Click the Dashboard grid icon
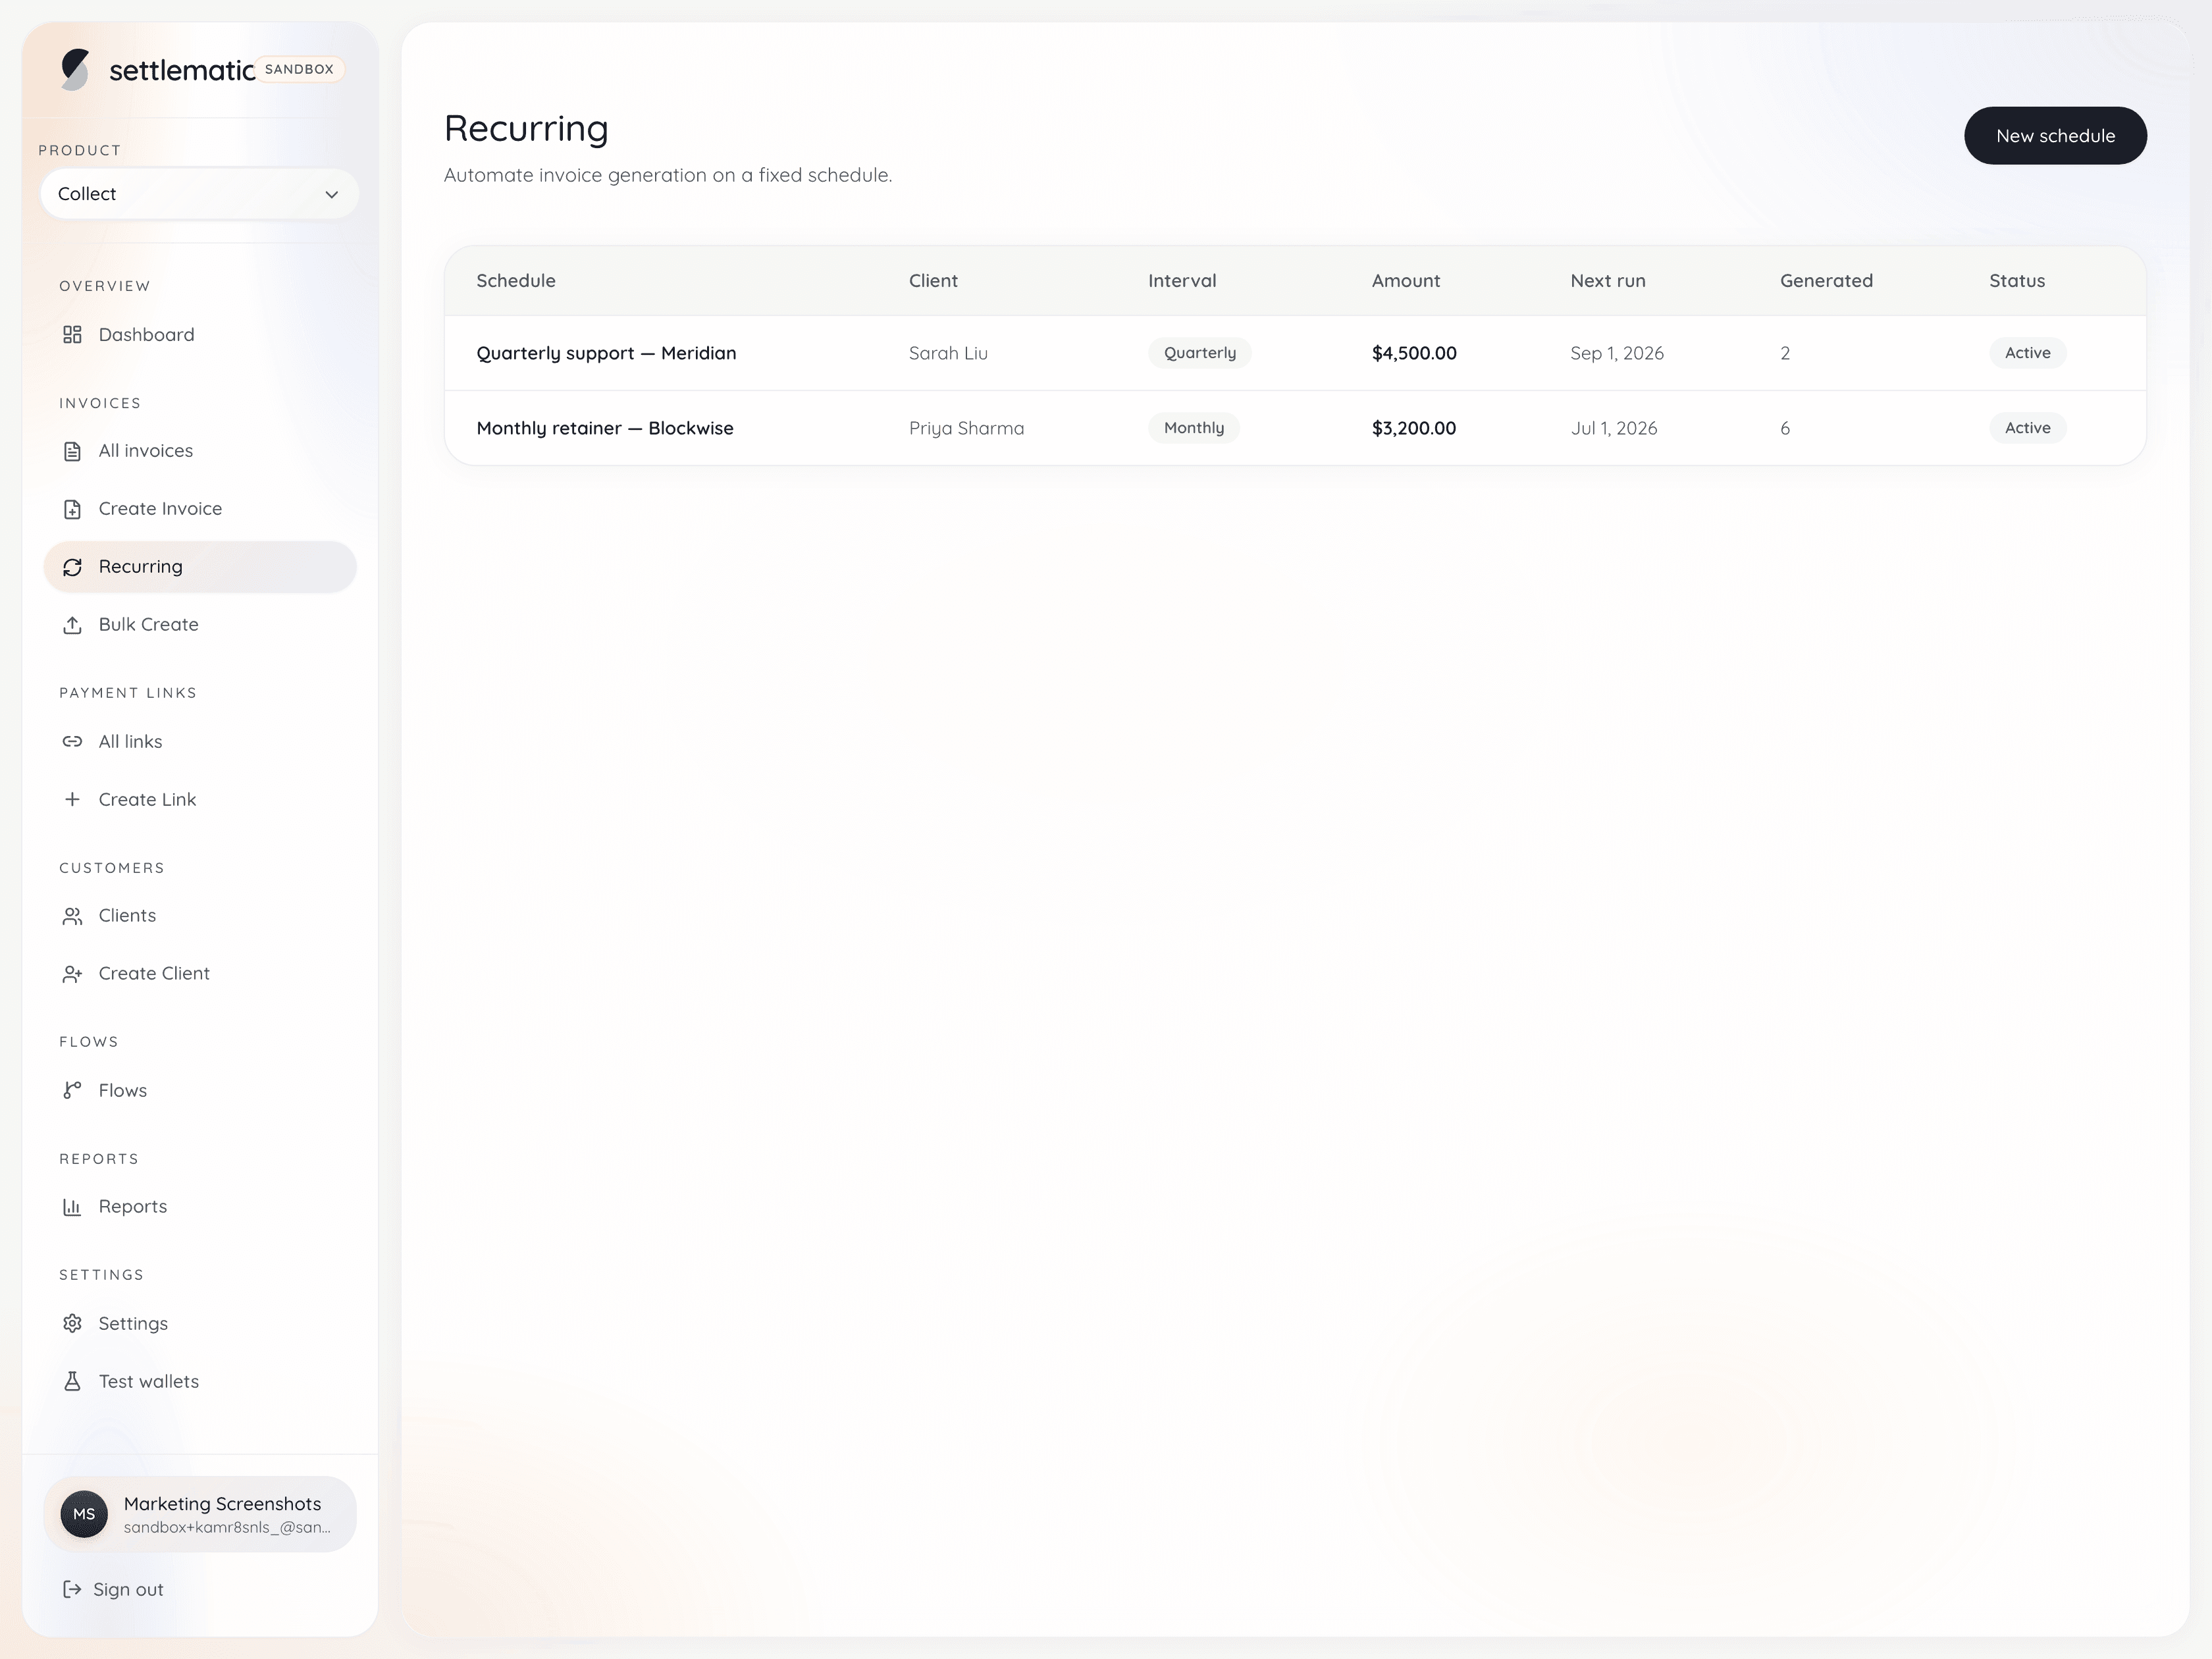Viewport: 2212px width, 1659px height. click(x=72, y=335)
